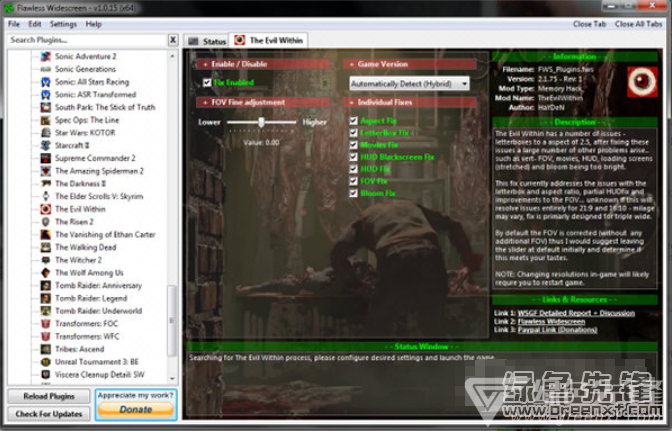Toggle the Fix Enabled checkbox
This screenshot has width=672, height=431.
[x=207, y=82]
